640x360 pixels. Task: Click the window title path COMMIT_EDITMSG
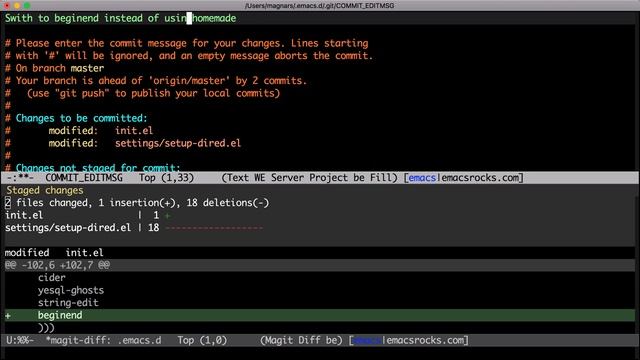pos(320,5)
